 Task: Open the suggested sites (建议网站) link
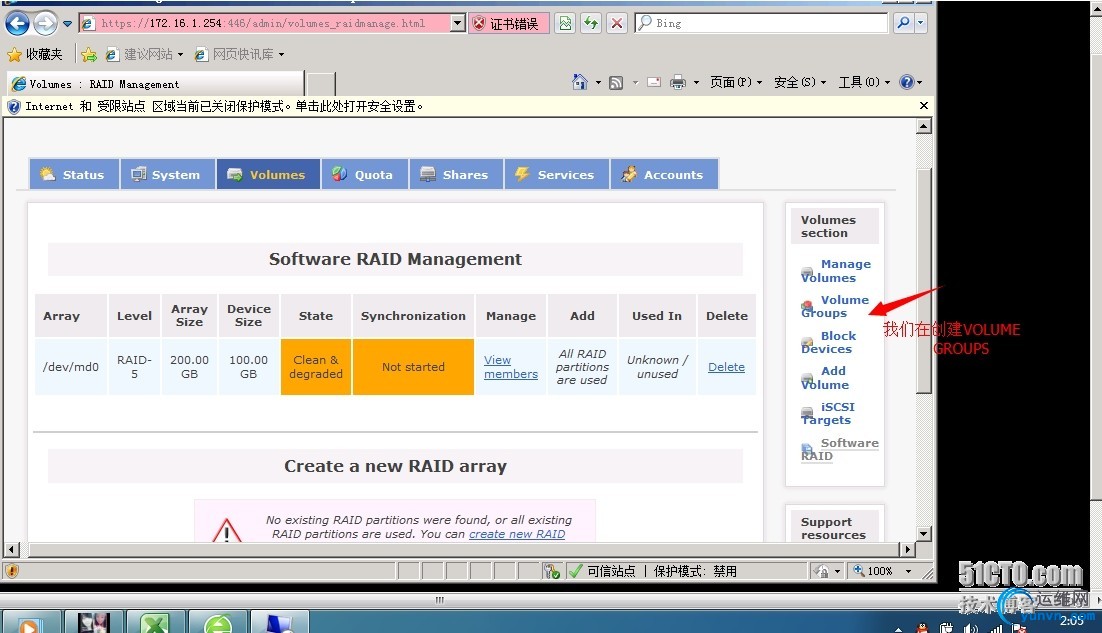coord(143,54)
